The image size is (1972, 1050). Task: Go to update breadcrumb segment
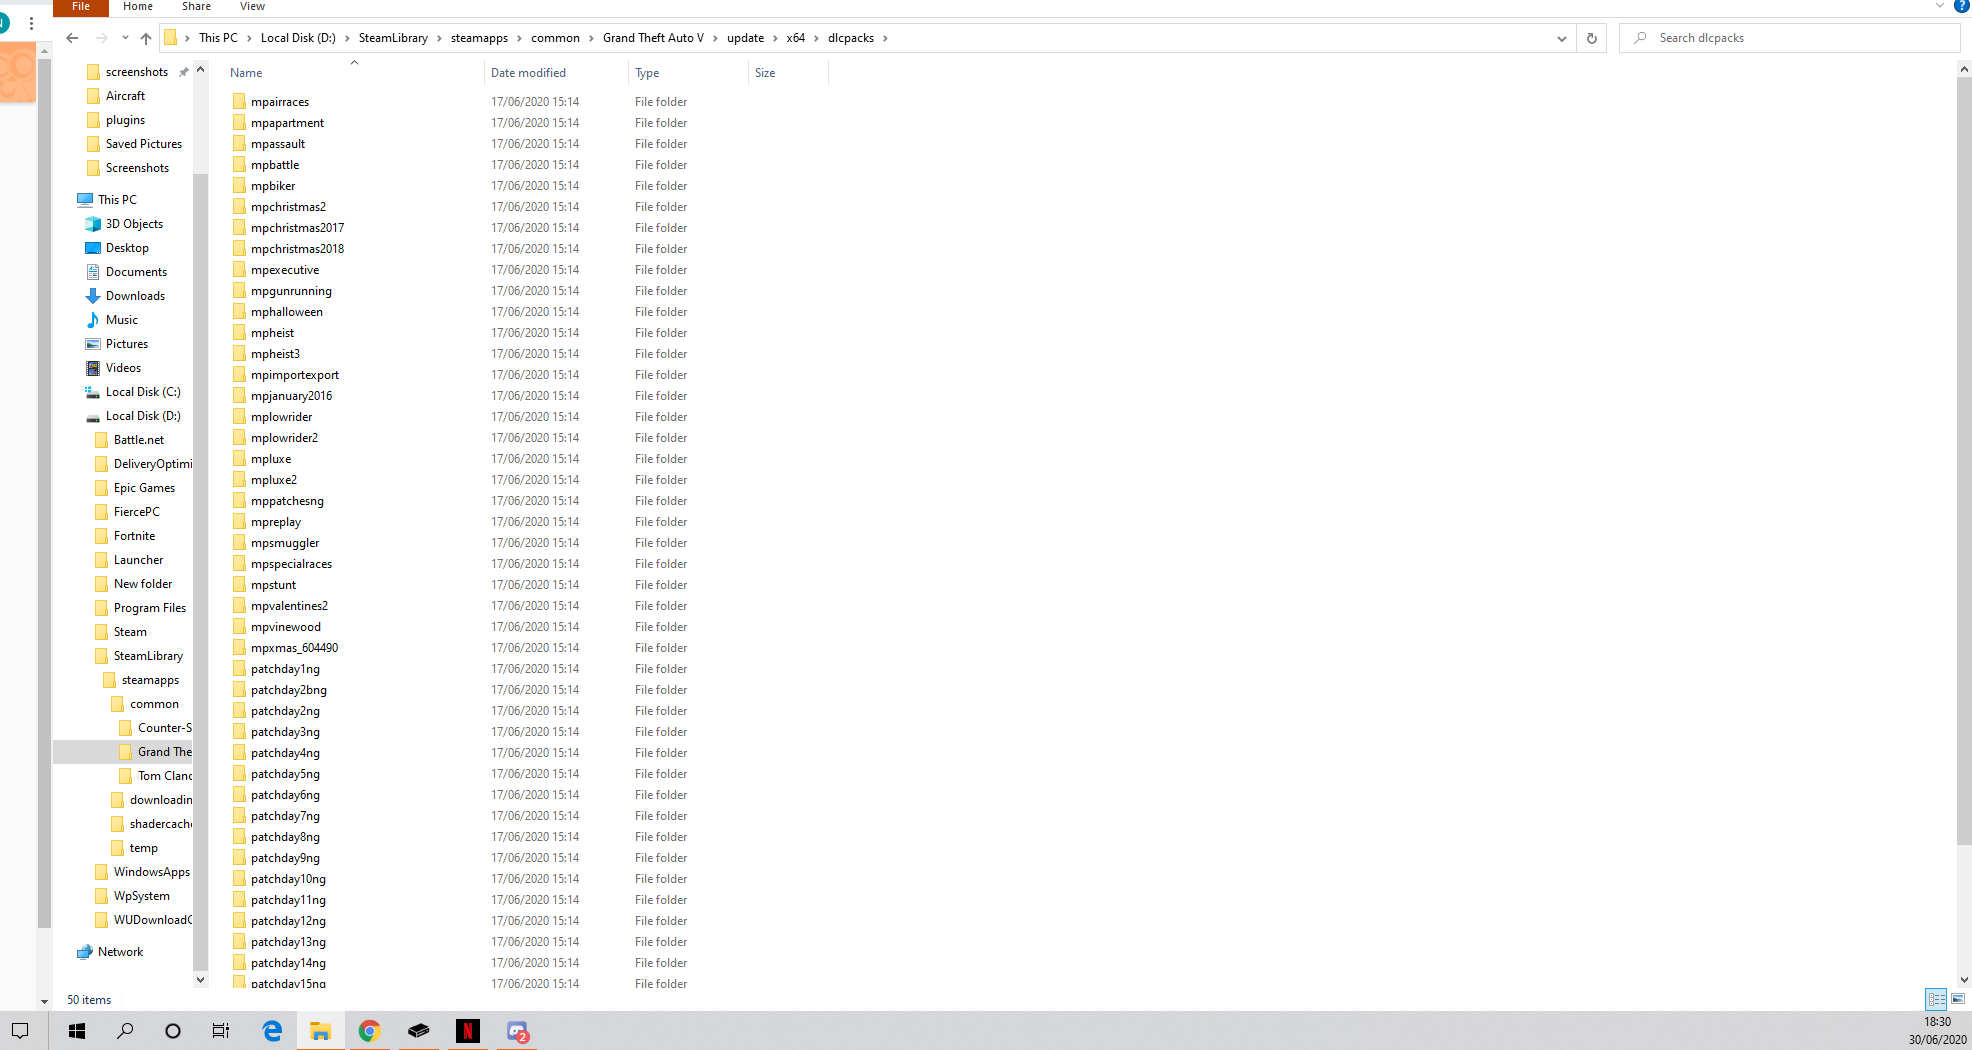pyautogui.click(x=745, y=38)
